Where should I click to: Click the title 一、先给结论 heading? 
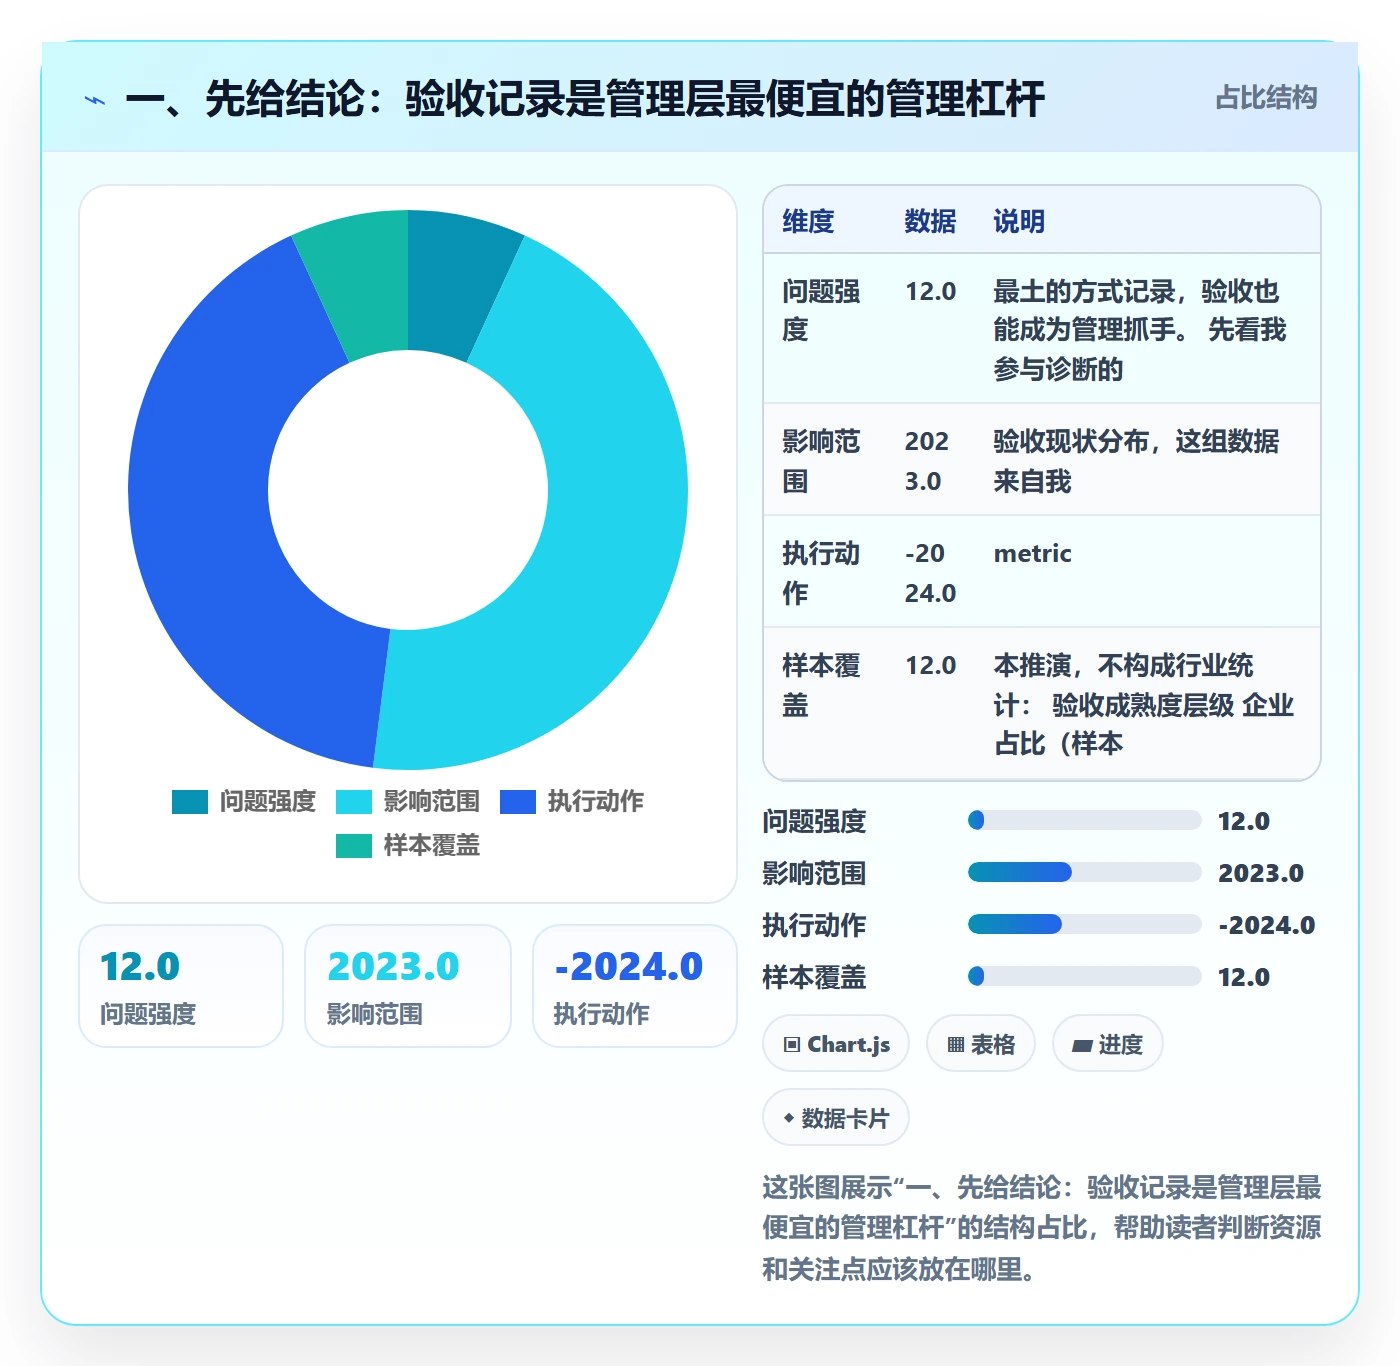pos(585,99)
